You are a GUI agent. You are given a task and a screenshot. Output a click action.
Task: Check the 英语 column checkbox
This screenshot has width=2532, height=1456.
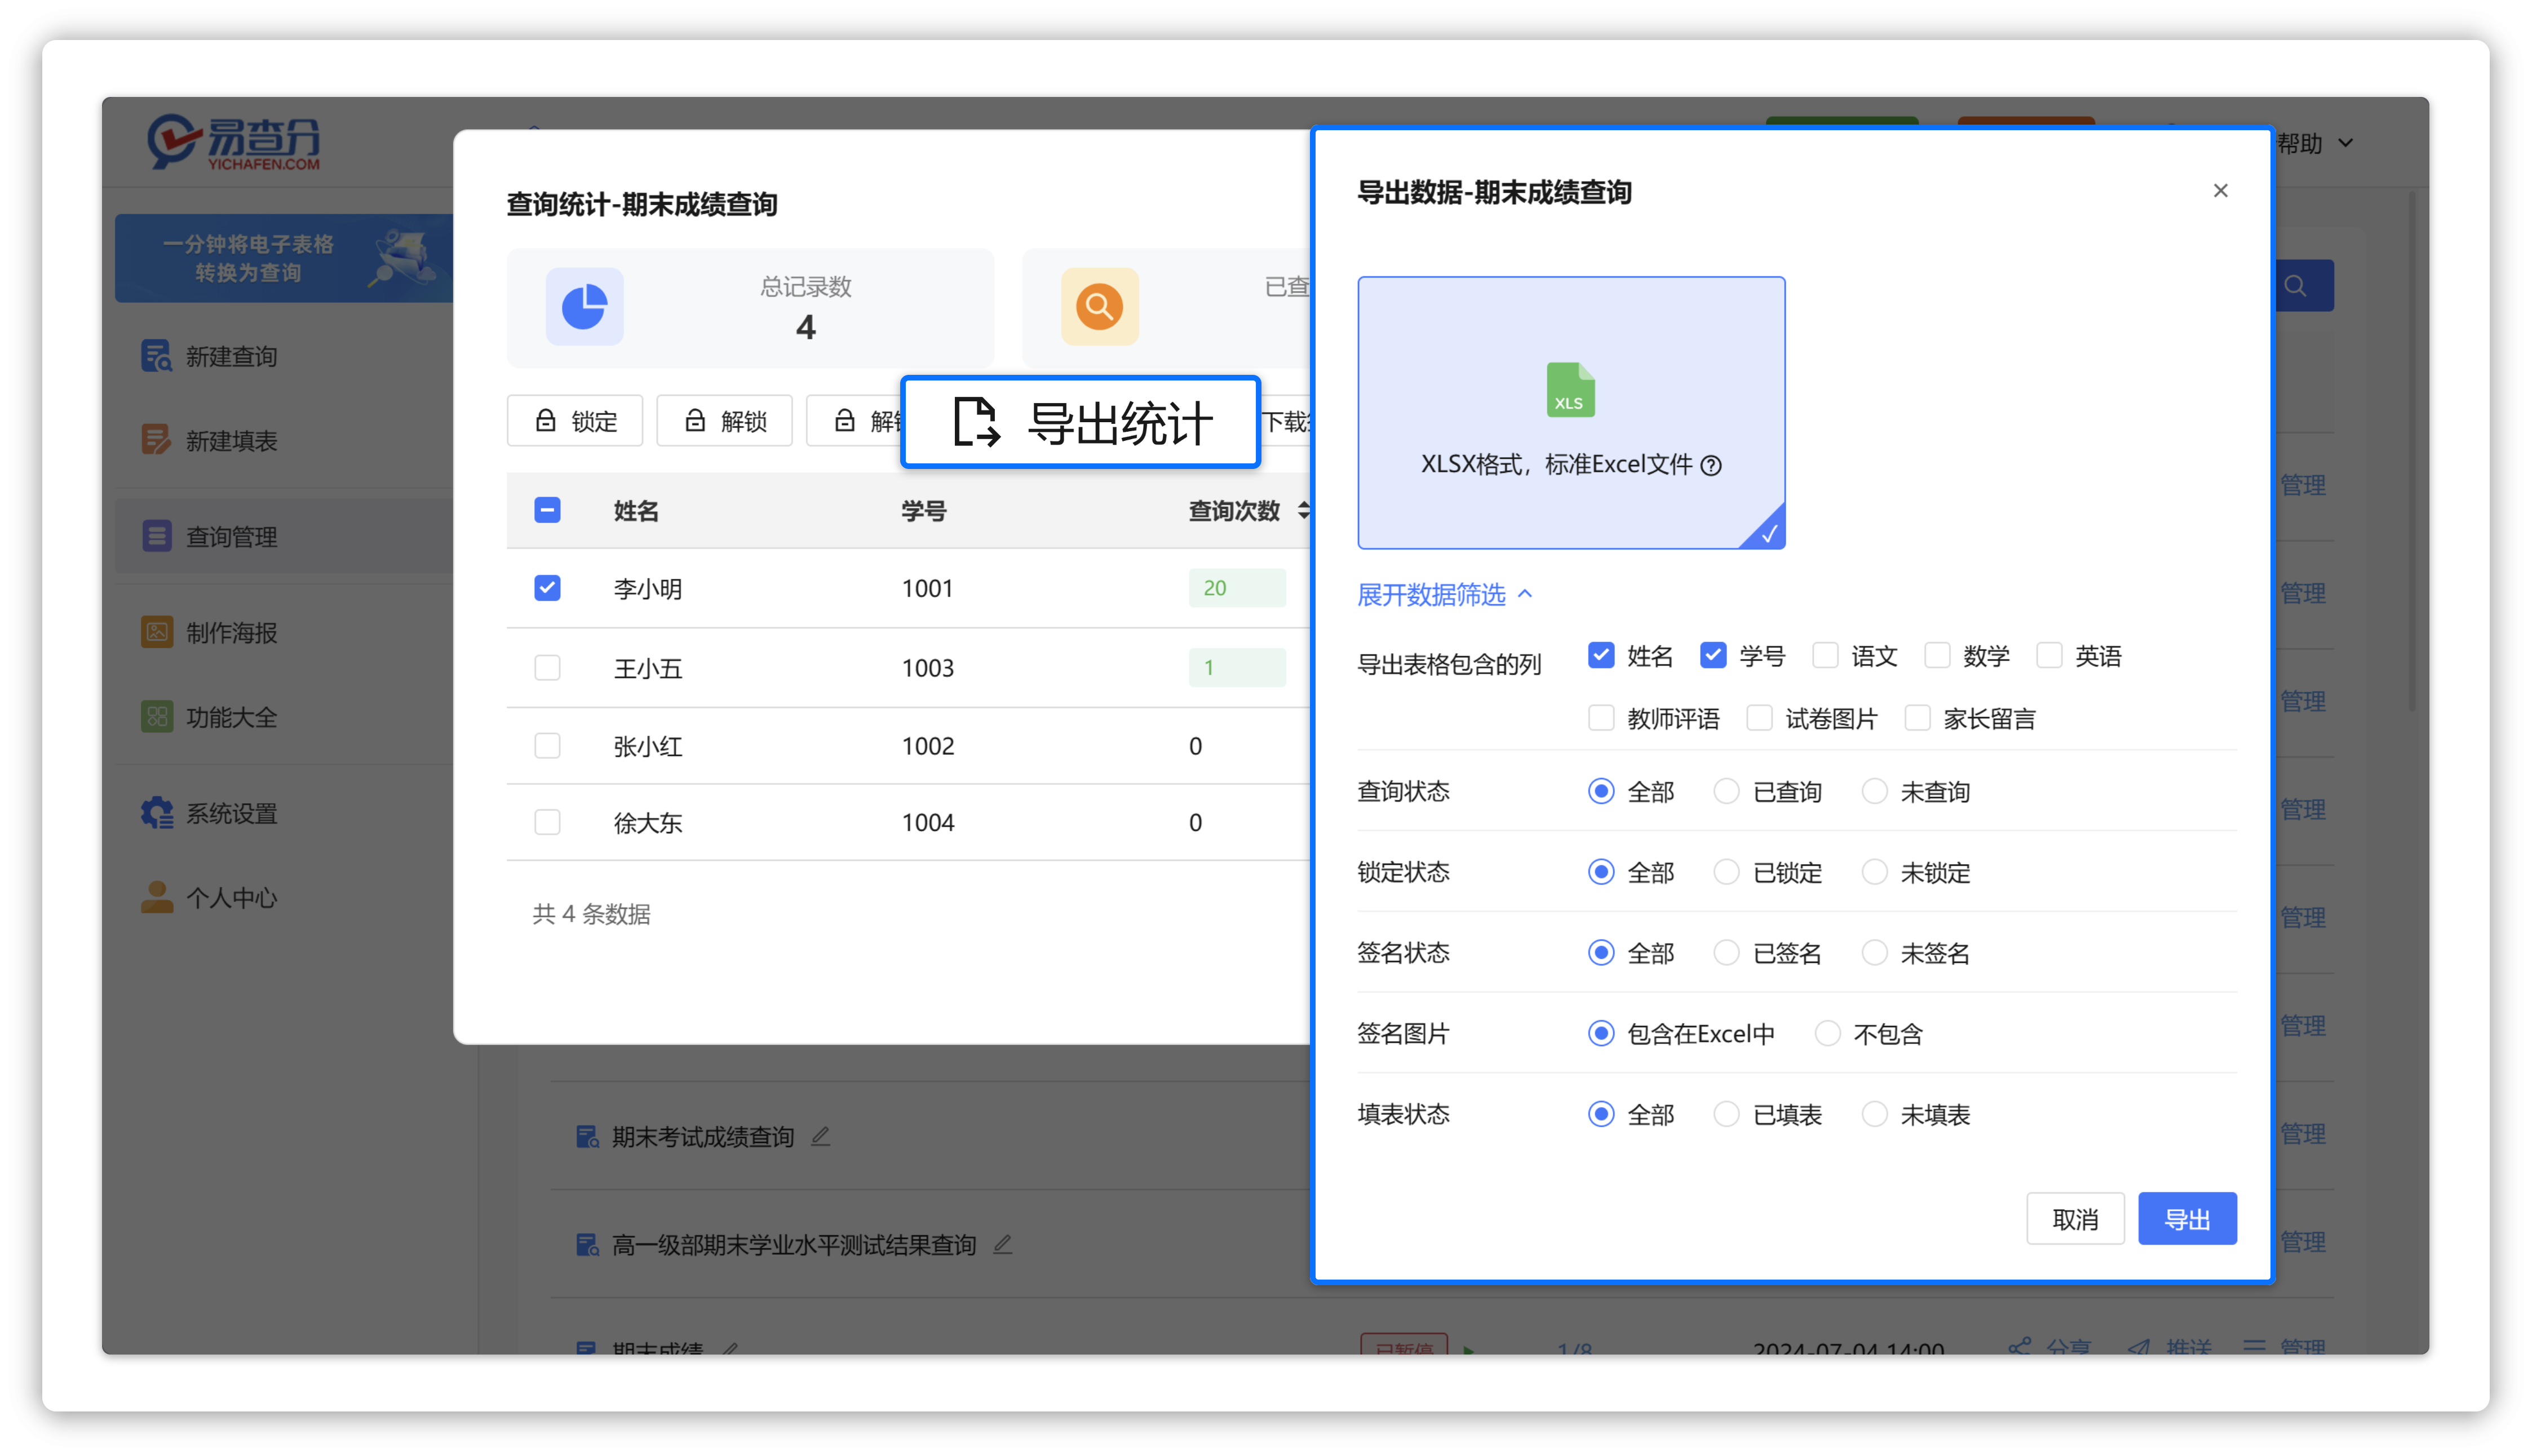coord(2048,656)
